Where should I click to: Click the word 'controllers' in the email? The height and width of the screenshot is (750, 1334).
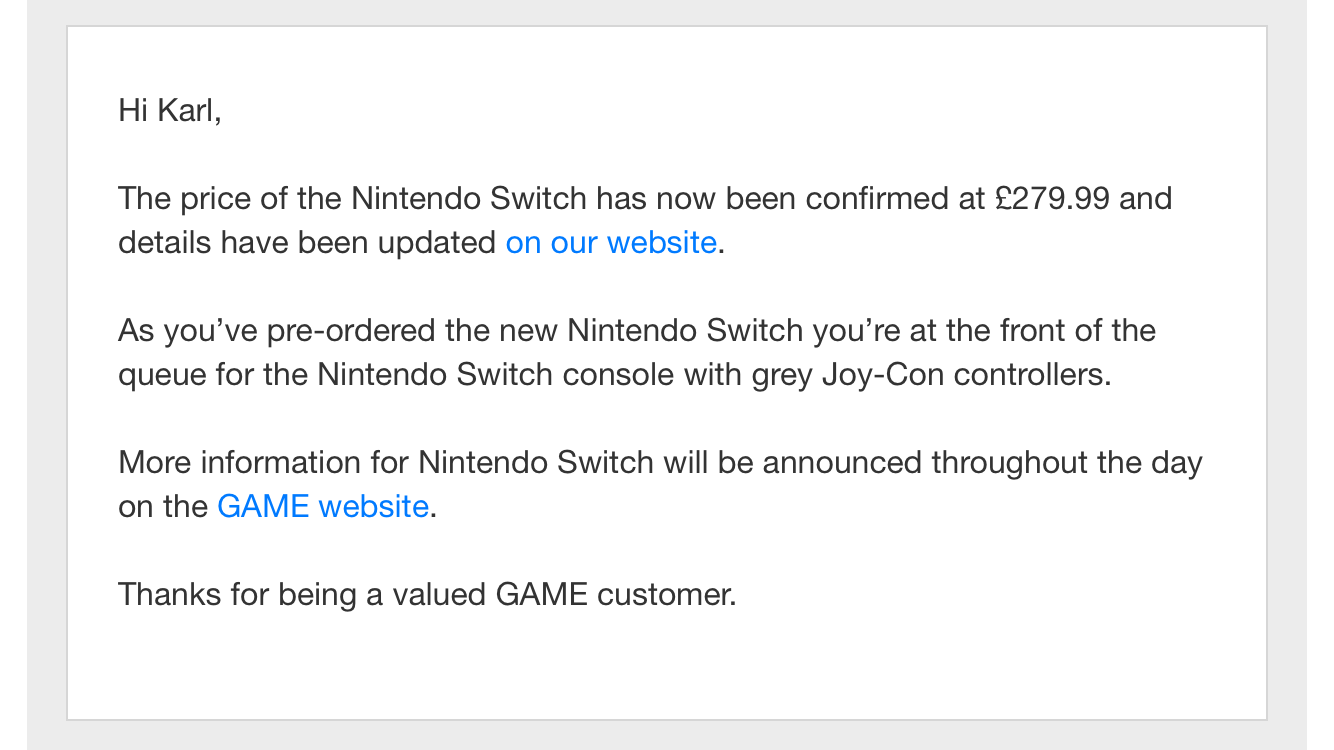point(1028,375)
